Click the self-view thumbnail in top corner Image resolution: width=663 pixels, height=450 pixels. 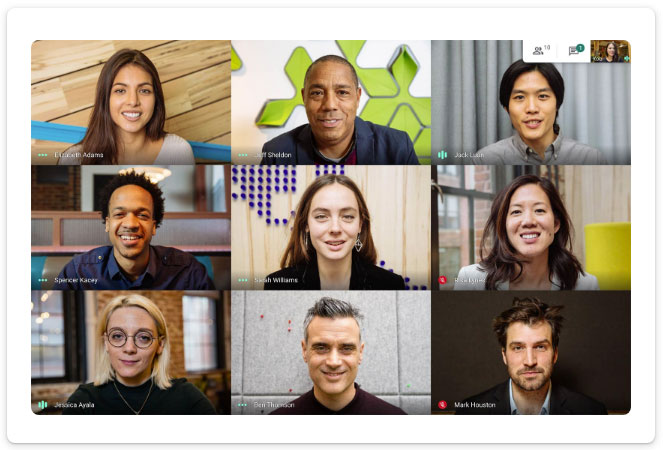[610, 52]
